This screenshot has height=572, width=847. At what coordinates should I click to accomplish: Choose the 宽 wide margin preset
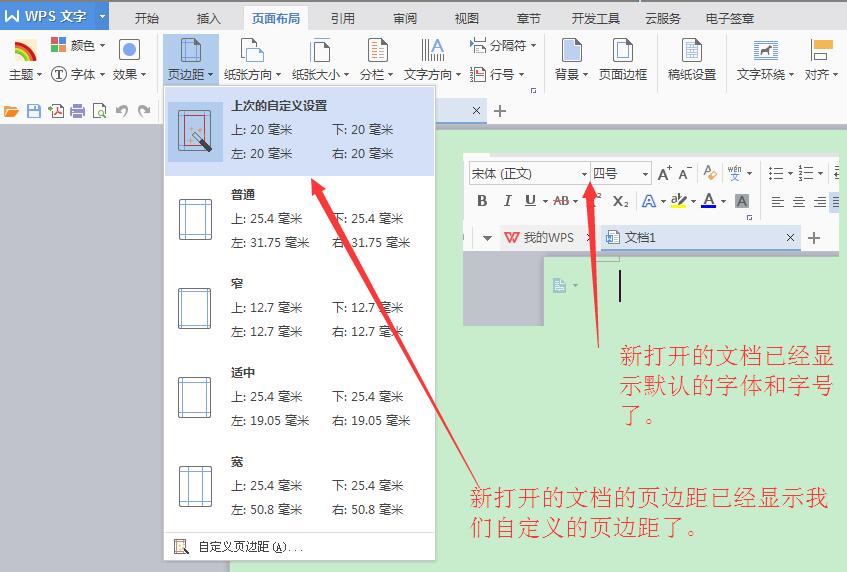299,487
